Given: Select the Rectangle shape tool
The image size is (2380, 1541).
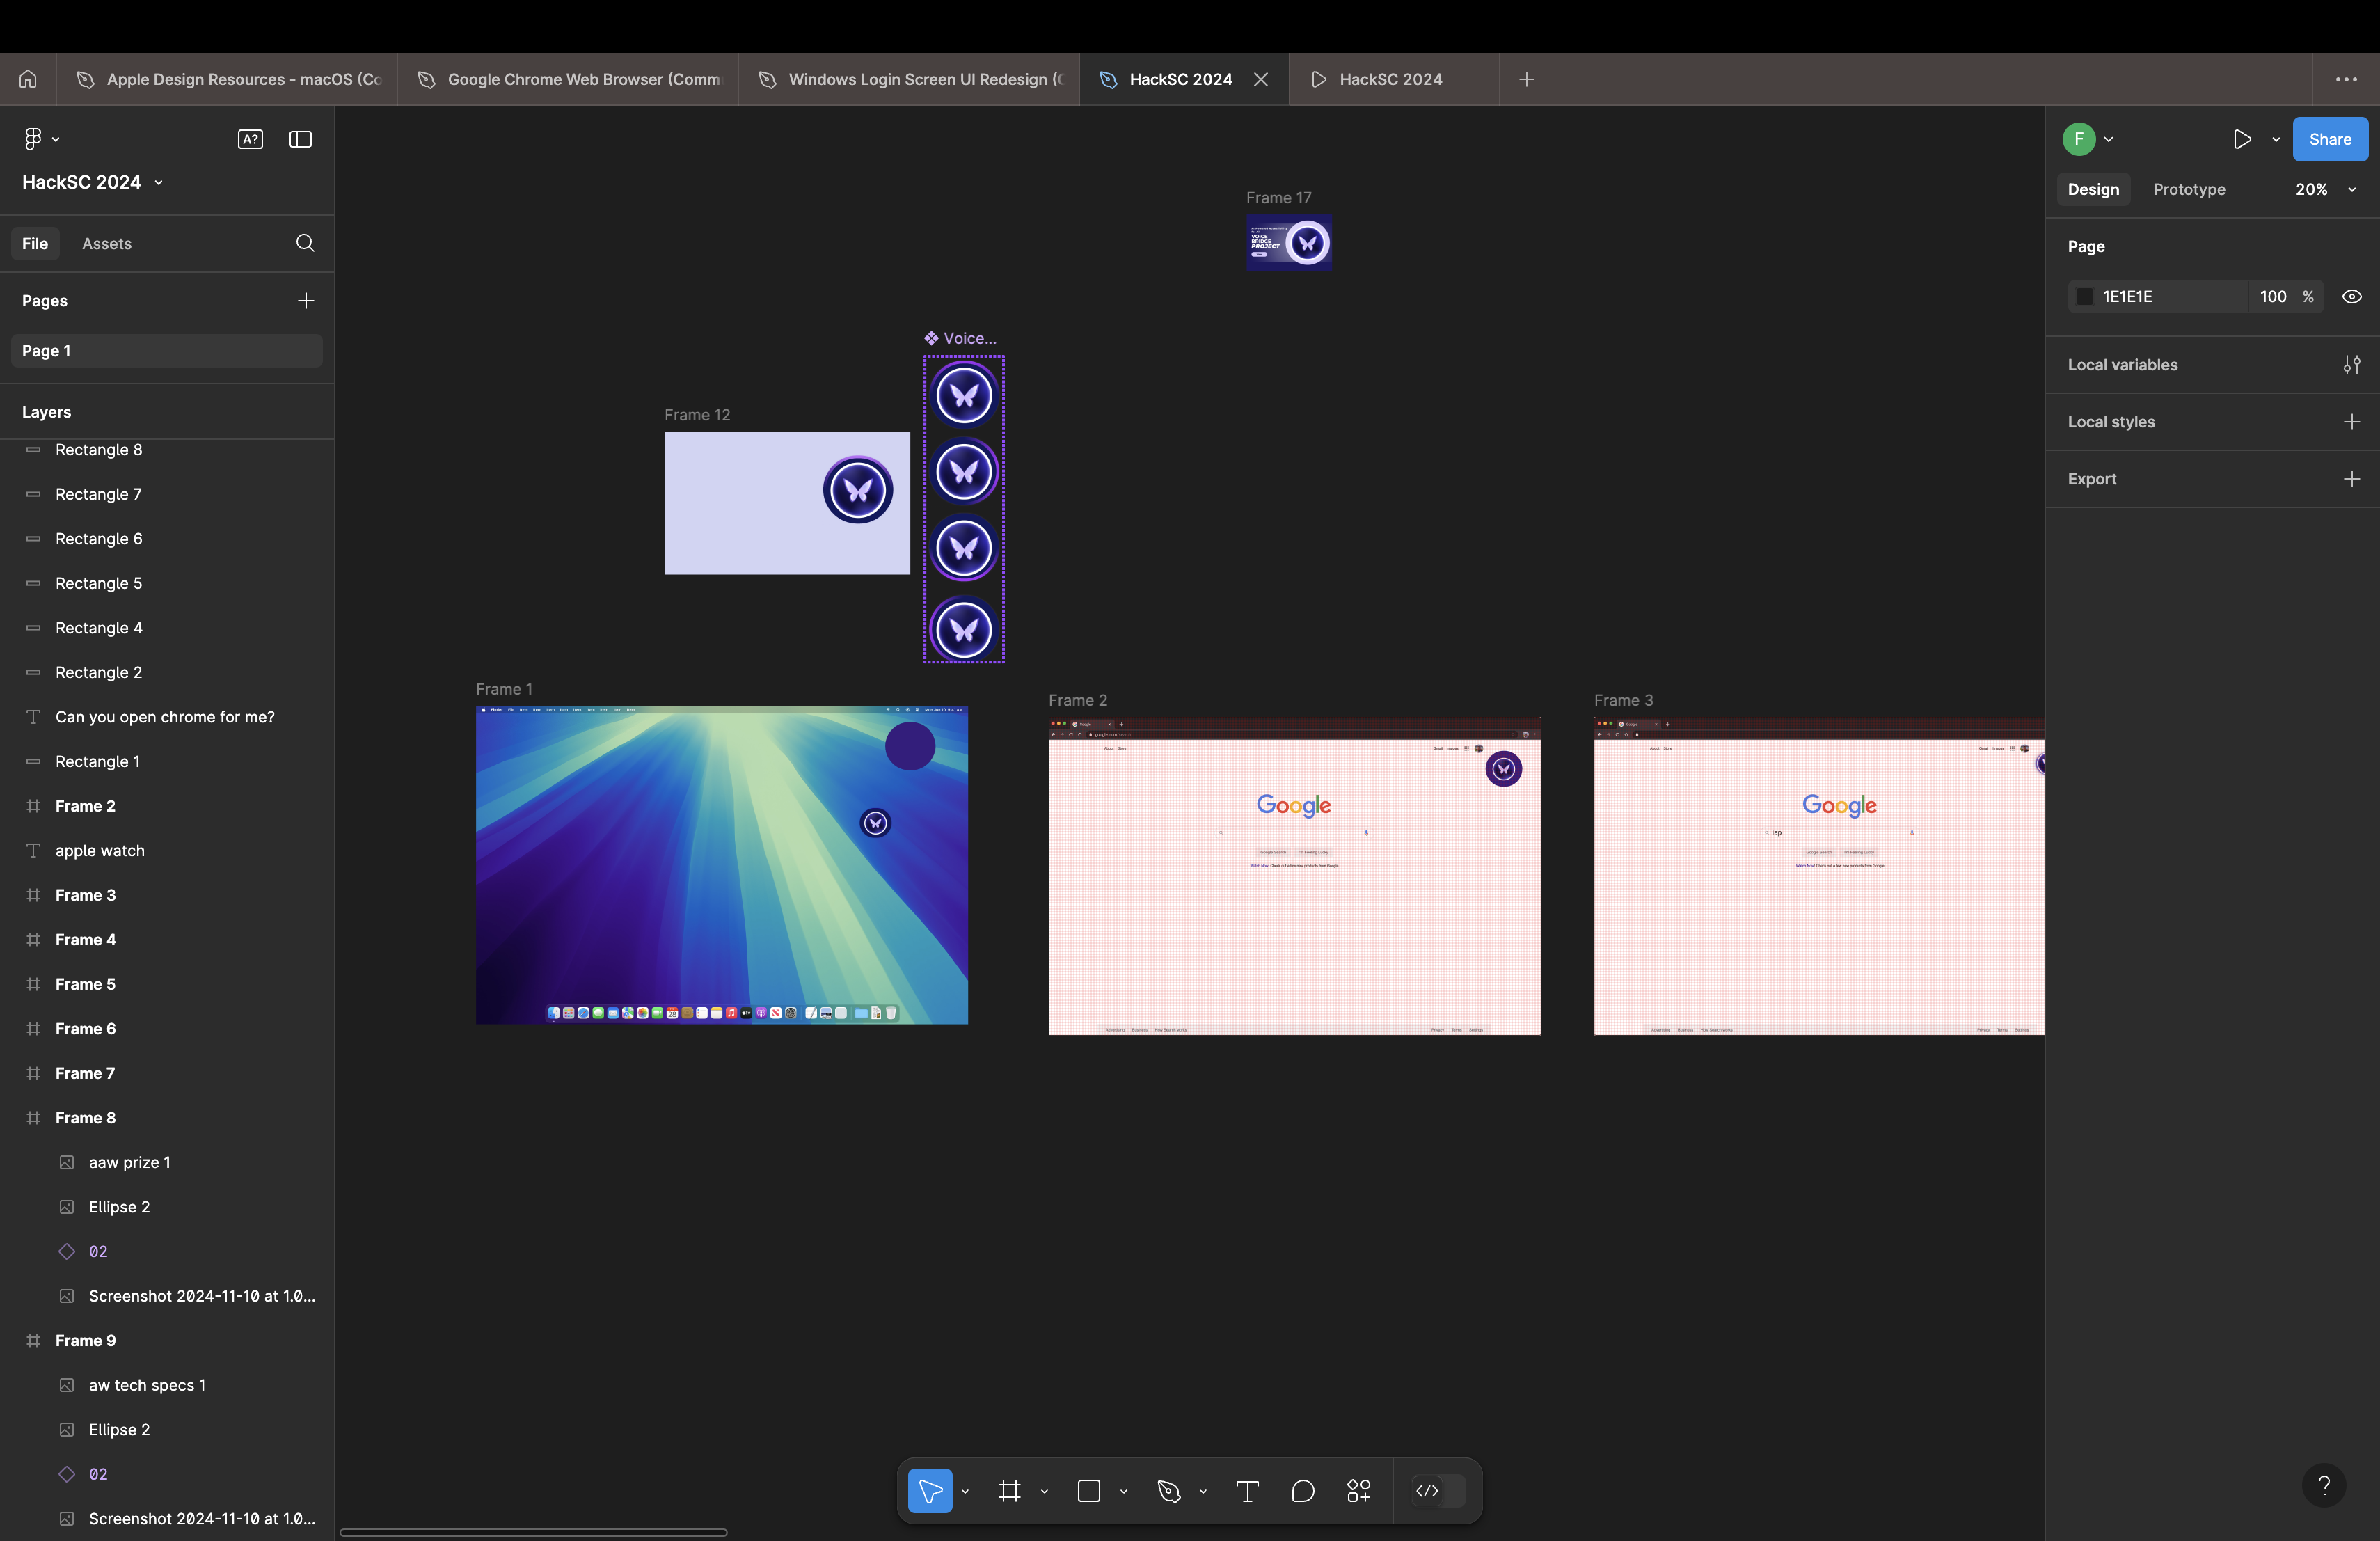Looking at the screenshot, I should 1089,1491.
